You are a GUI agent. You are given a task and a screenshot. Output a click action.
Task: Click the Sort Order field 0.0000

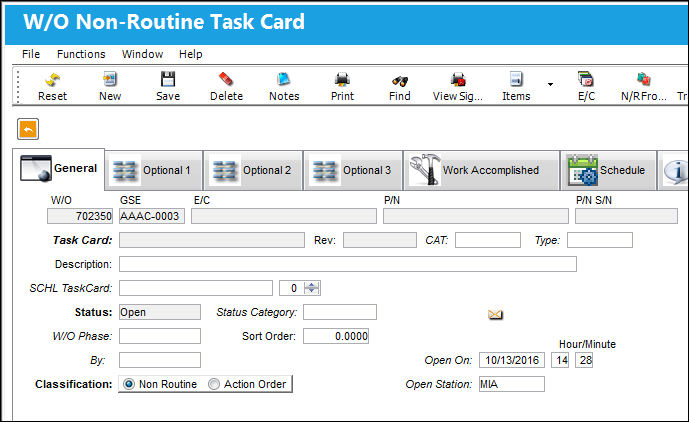[336, 336]
